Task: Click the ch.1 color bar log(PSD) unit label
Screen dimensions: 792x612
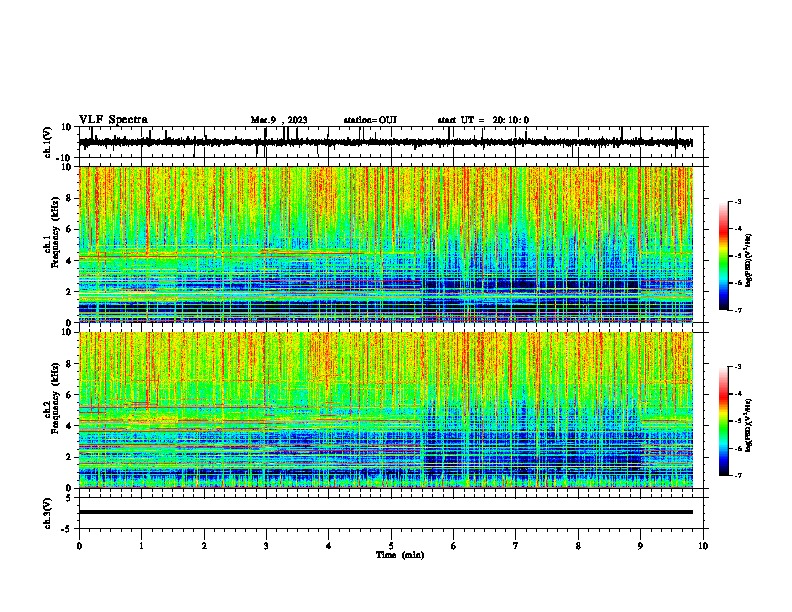Action: click(x=749, y=260)
